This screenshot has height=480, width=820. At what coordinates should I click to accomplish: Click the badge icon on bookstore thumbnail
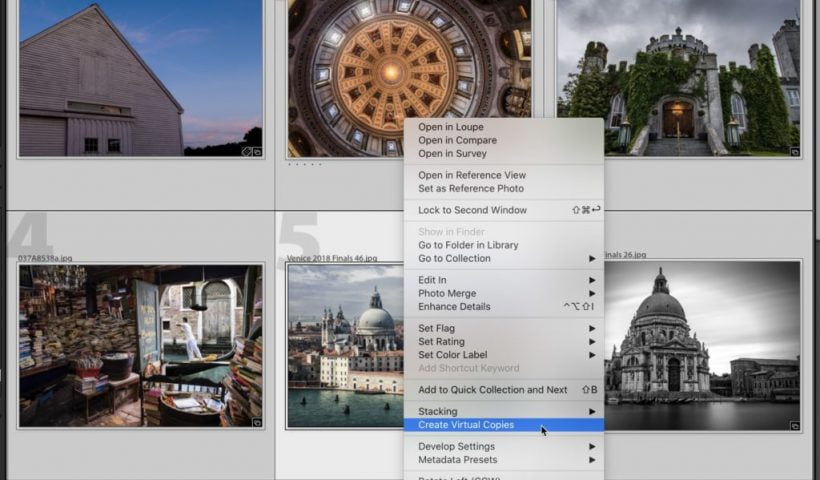[x=257, y=423]
